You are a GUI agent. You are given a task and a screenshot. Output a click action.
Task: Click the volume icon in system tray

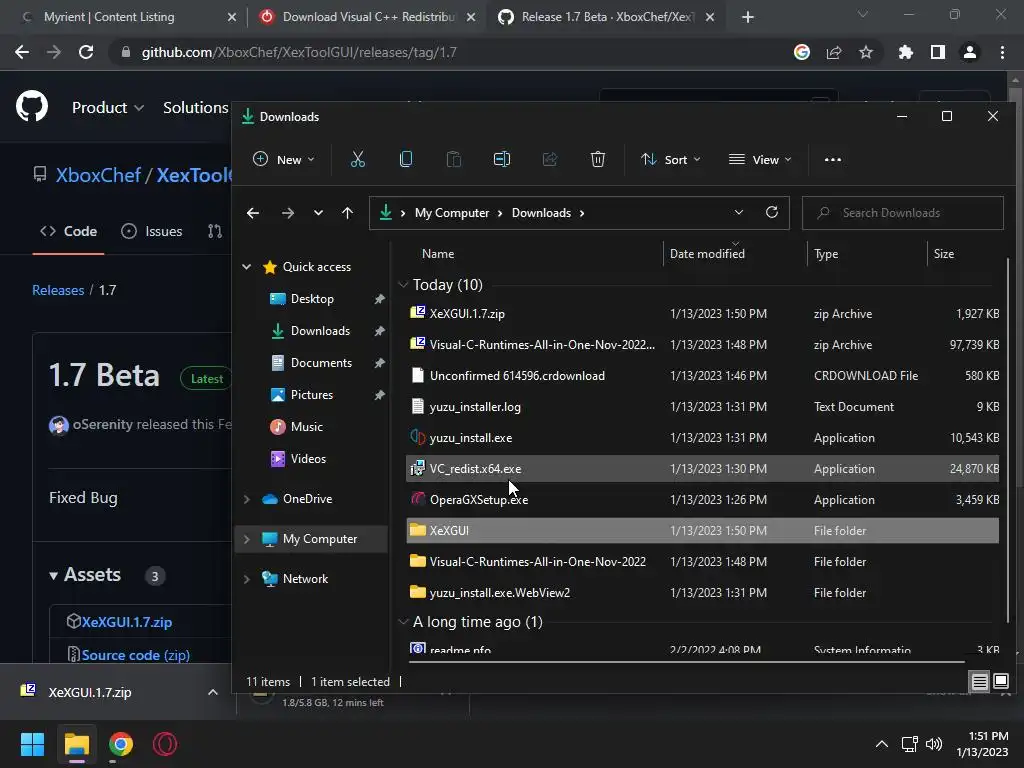pos(935,744)
